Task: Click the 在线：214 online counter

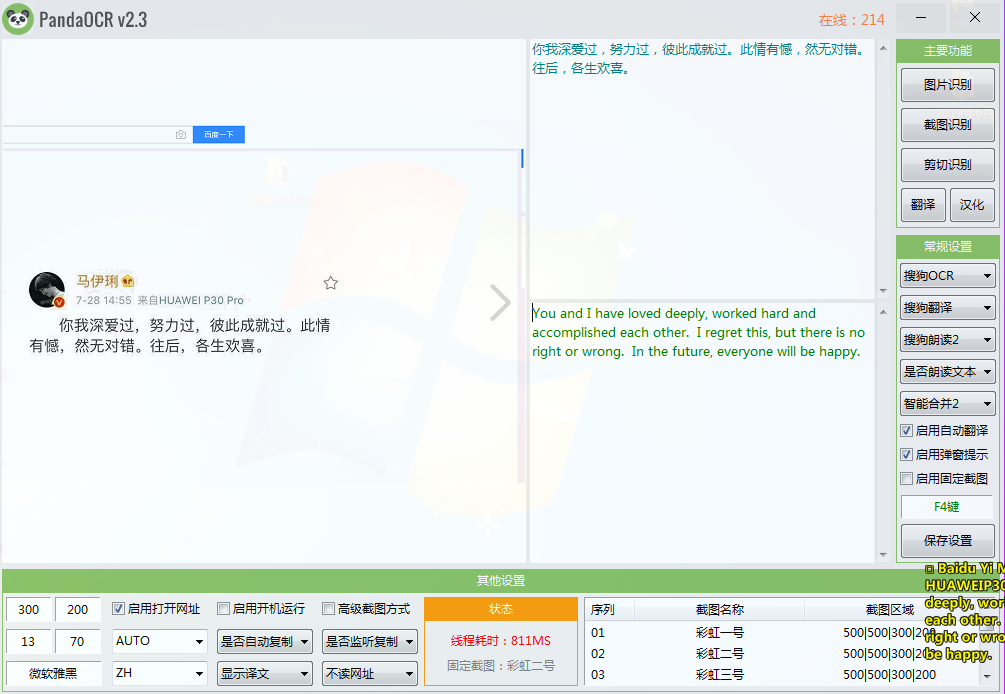Action: [851, 20]
